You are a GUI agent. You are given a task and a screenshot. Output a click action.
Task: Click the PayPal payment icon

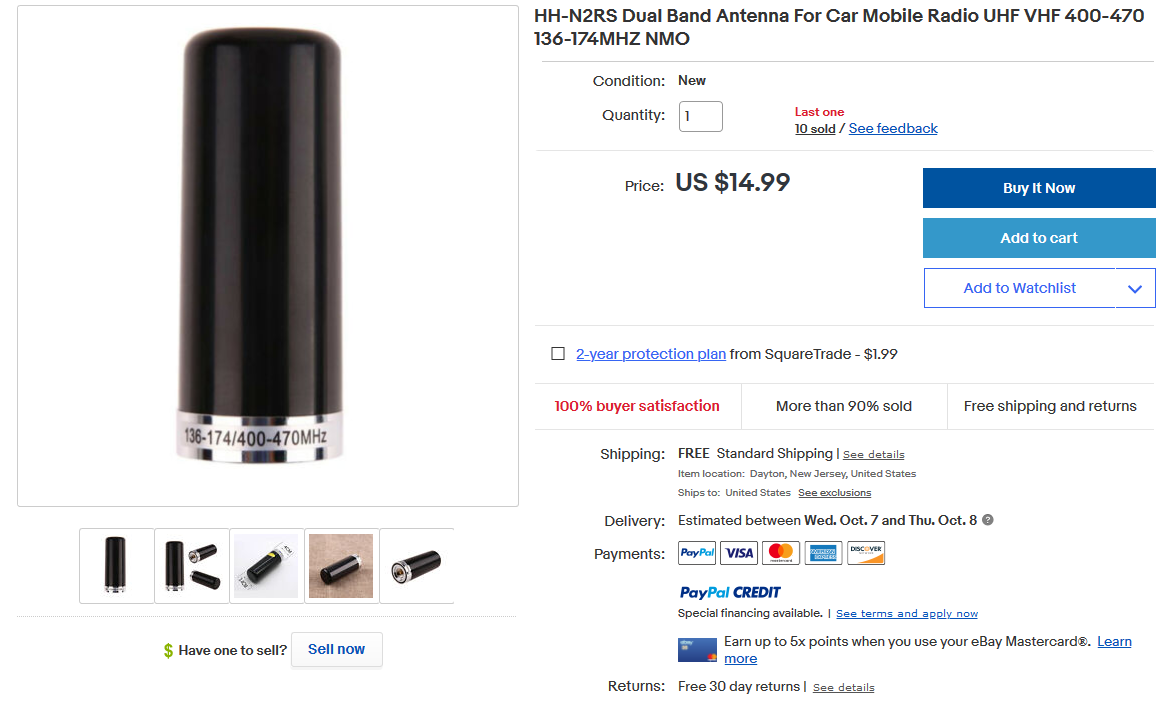[x=697, y=553]
